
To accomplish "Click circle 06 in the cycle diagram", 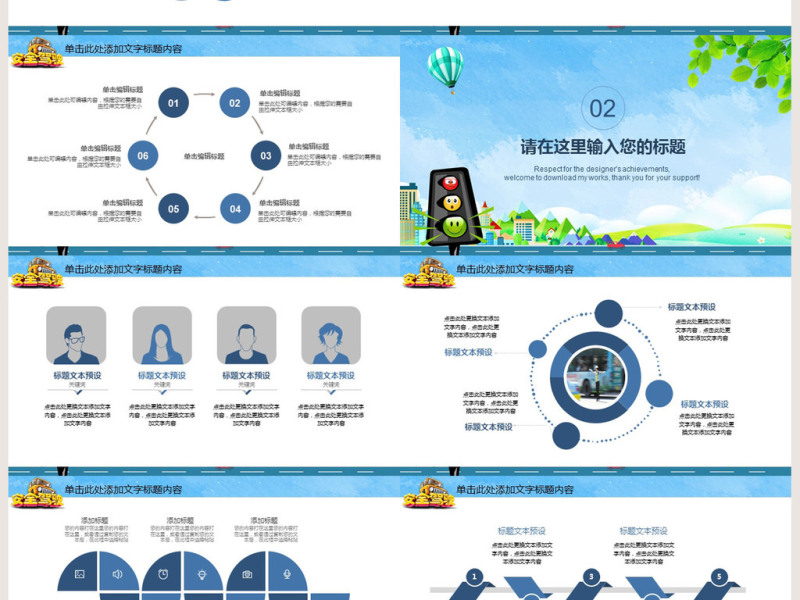I will pyautogui.click(x=143, y=155).
